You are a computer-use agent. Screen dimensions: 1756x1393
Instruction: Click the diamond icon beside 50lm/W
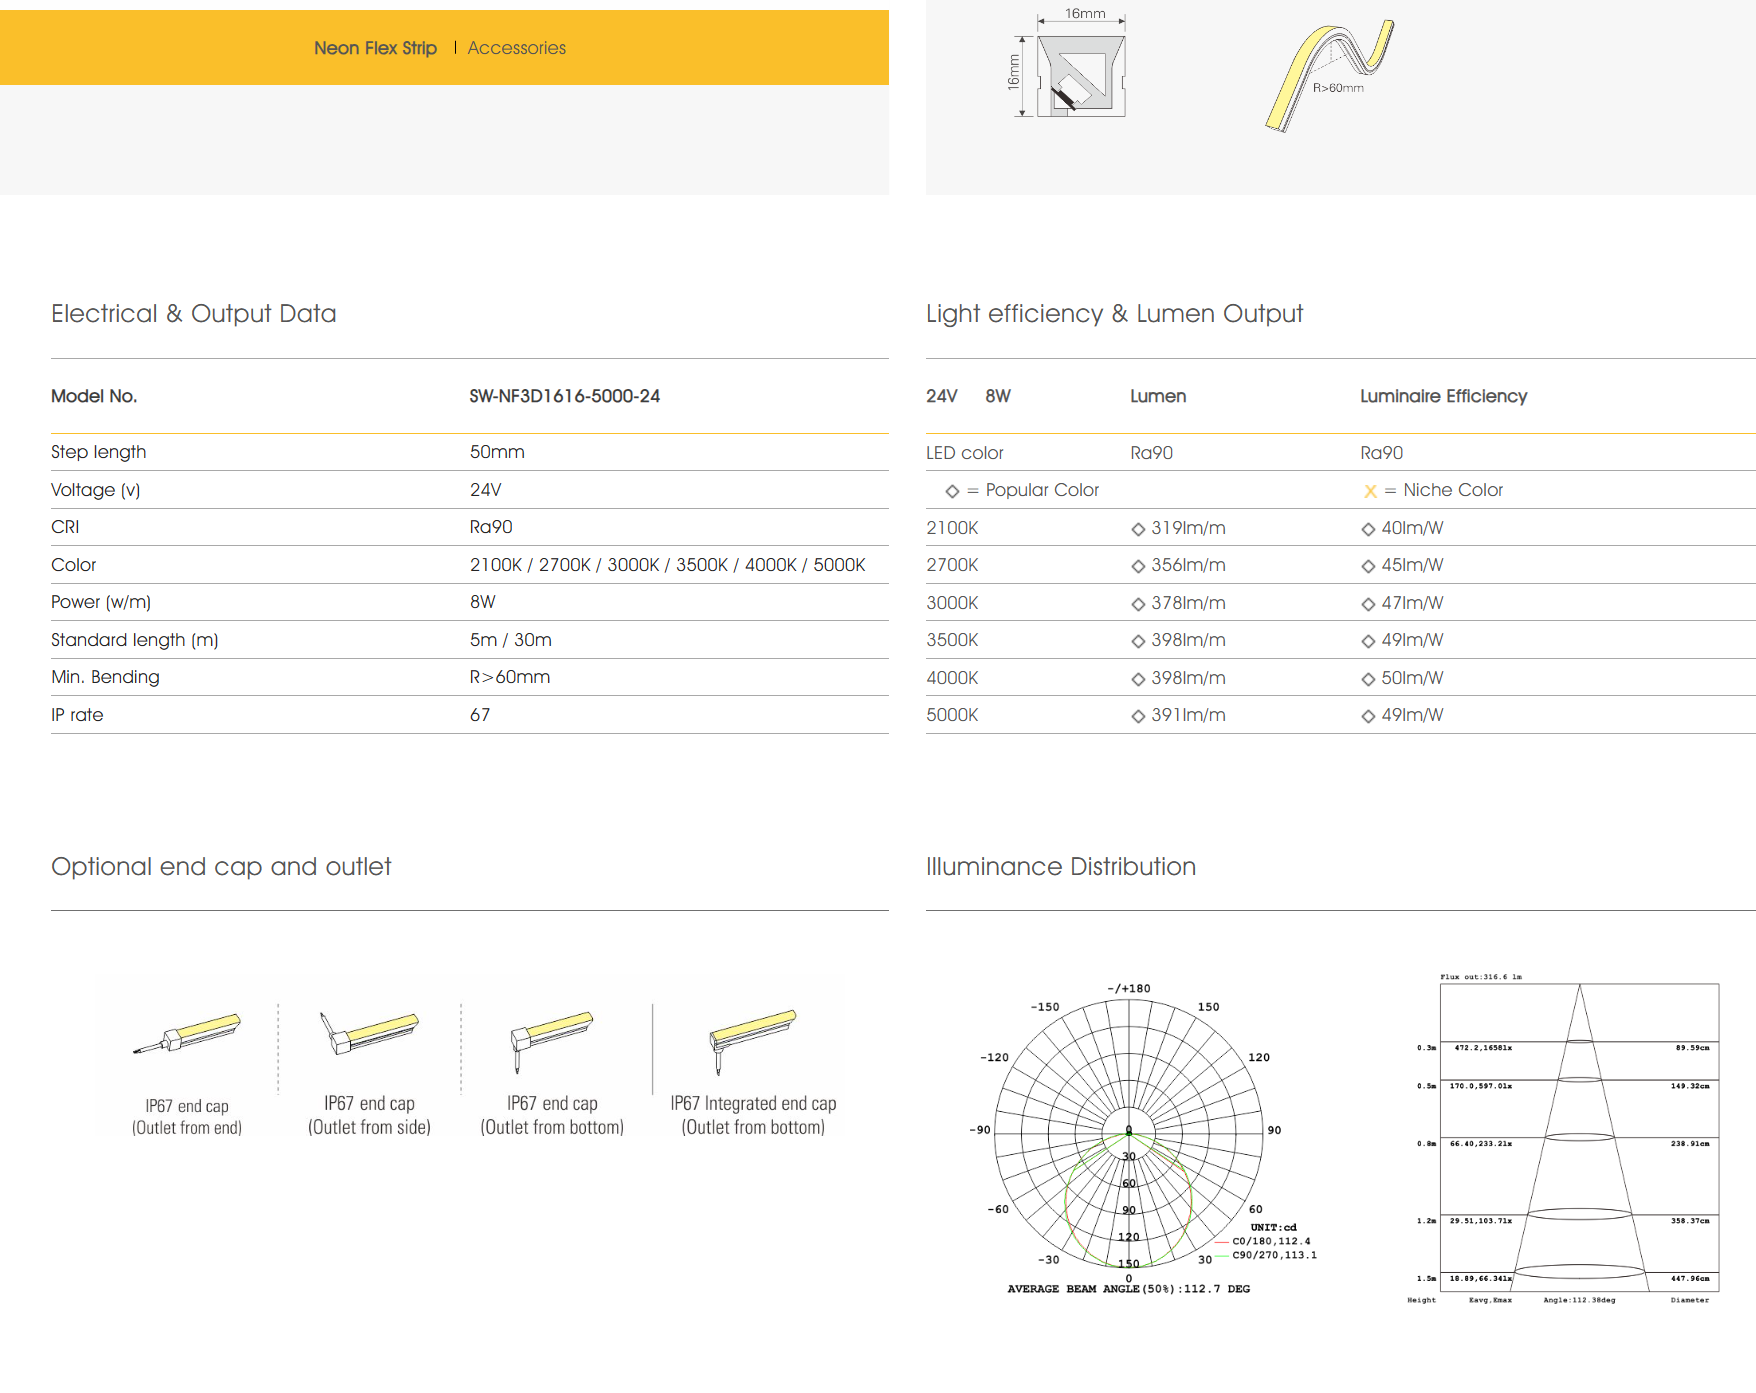[x=1368, y=679]
